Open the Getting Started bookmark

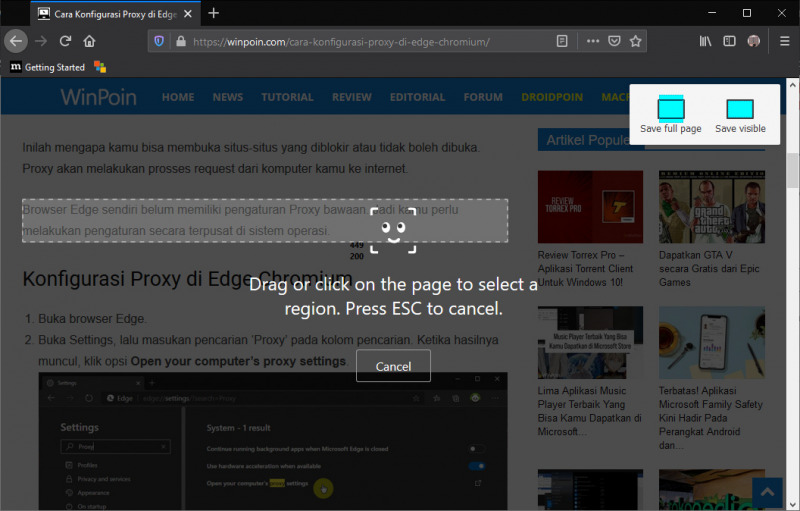click(47, 67)
